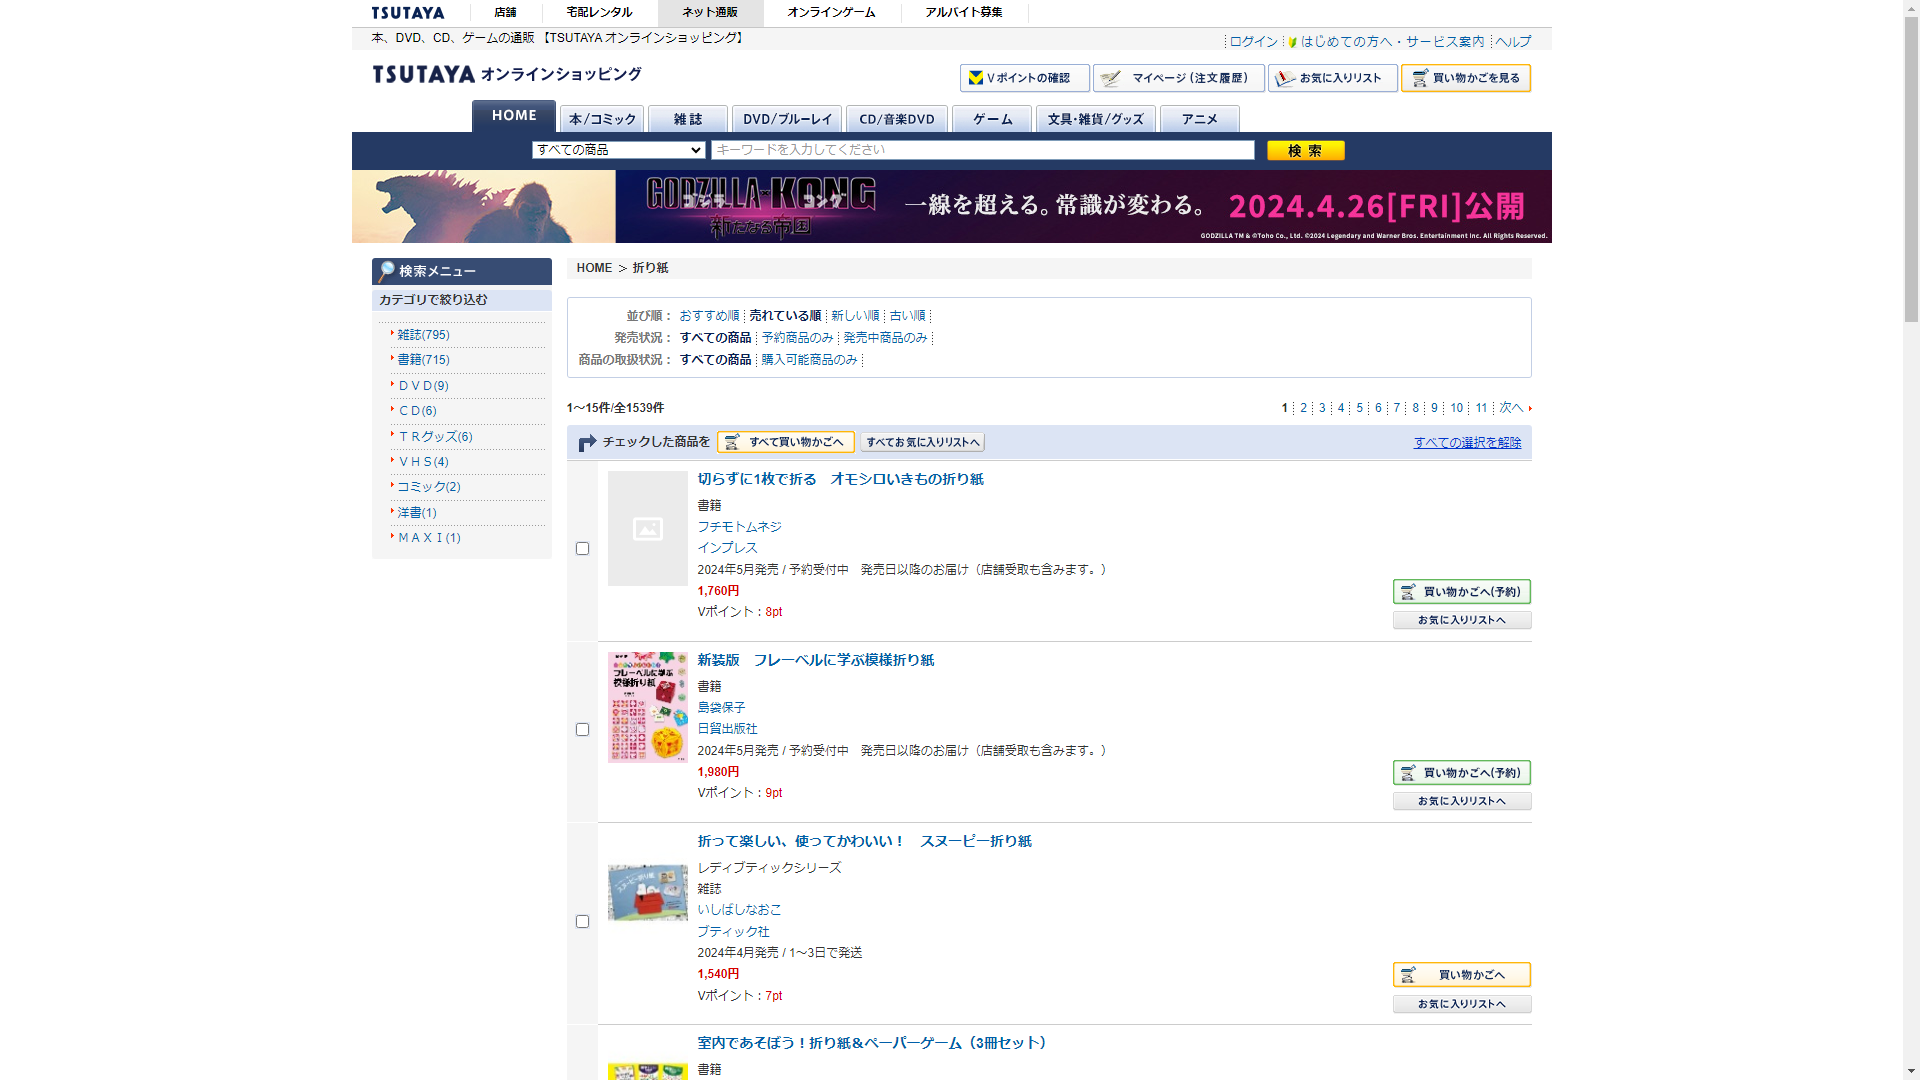Click the yellow 検索 button
This screenshot has width=1920, height=1080.
coord(1306,150)
